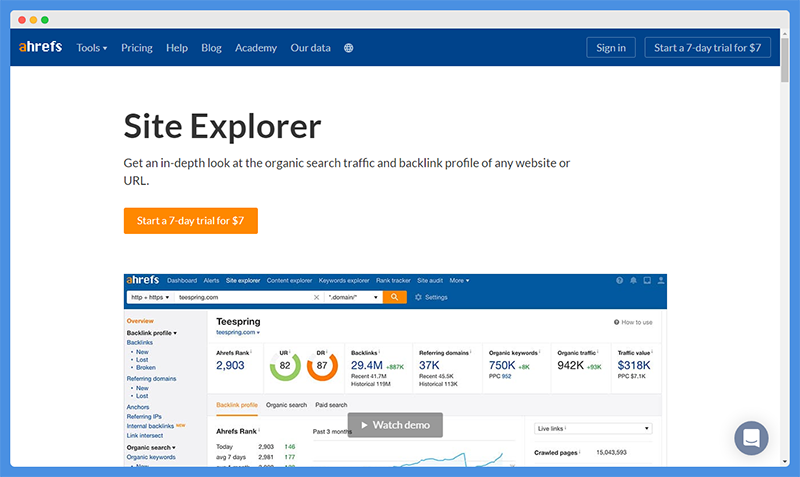Click the Settings gear icon in demo
The width and height of the screenshot is (800, 477).
click(x=418, y=297)
